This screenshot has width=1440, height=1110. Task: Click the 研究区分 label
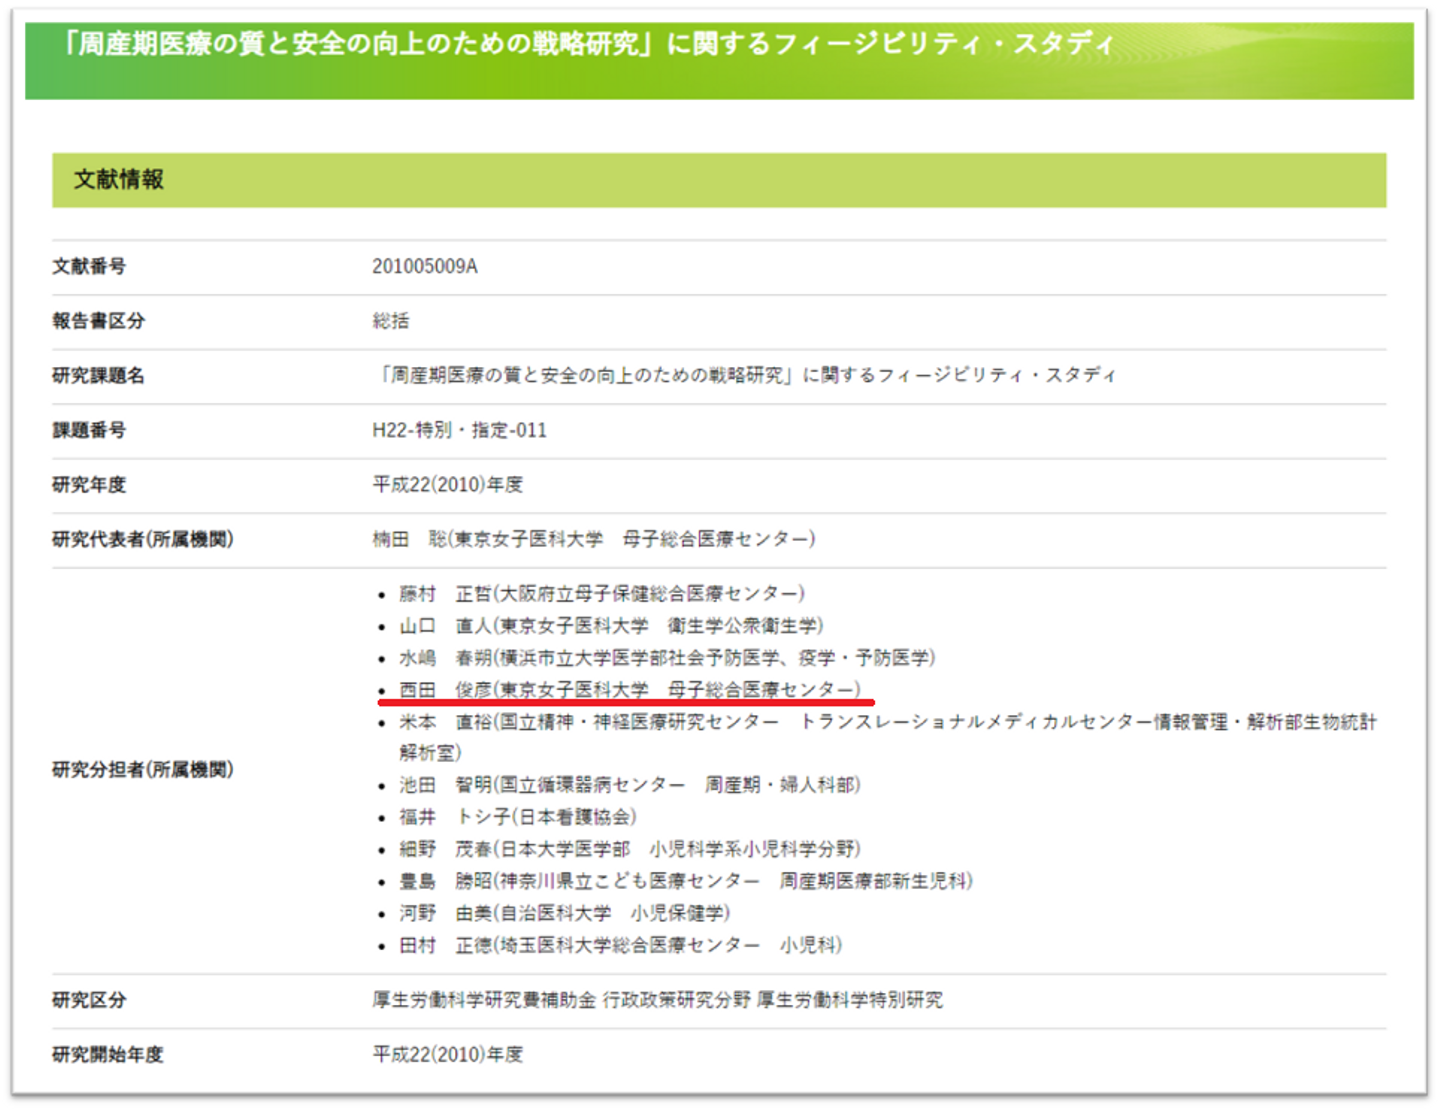(89, 1000)
